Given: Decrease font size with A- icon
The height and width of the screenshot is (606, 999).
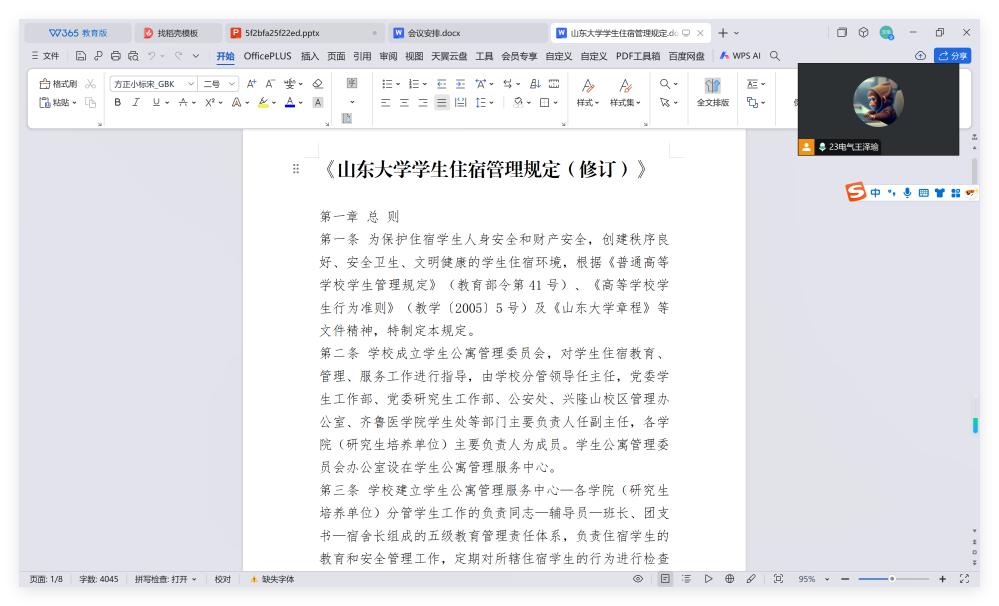Looking at the screenshot, I should [x=270, y=83].
